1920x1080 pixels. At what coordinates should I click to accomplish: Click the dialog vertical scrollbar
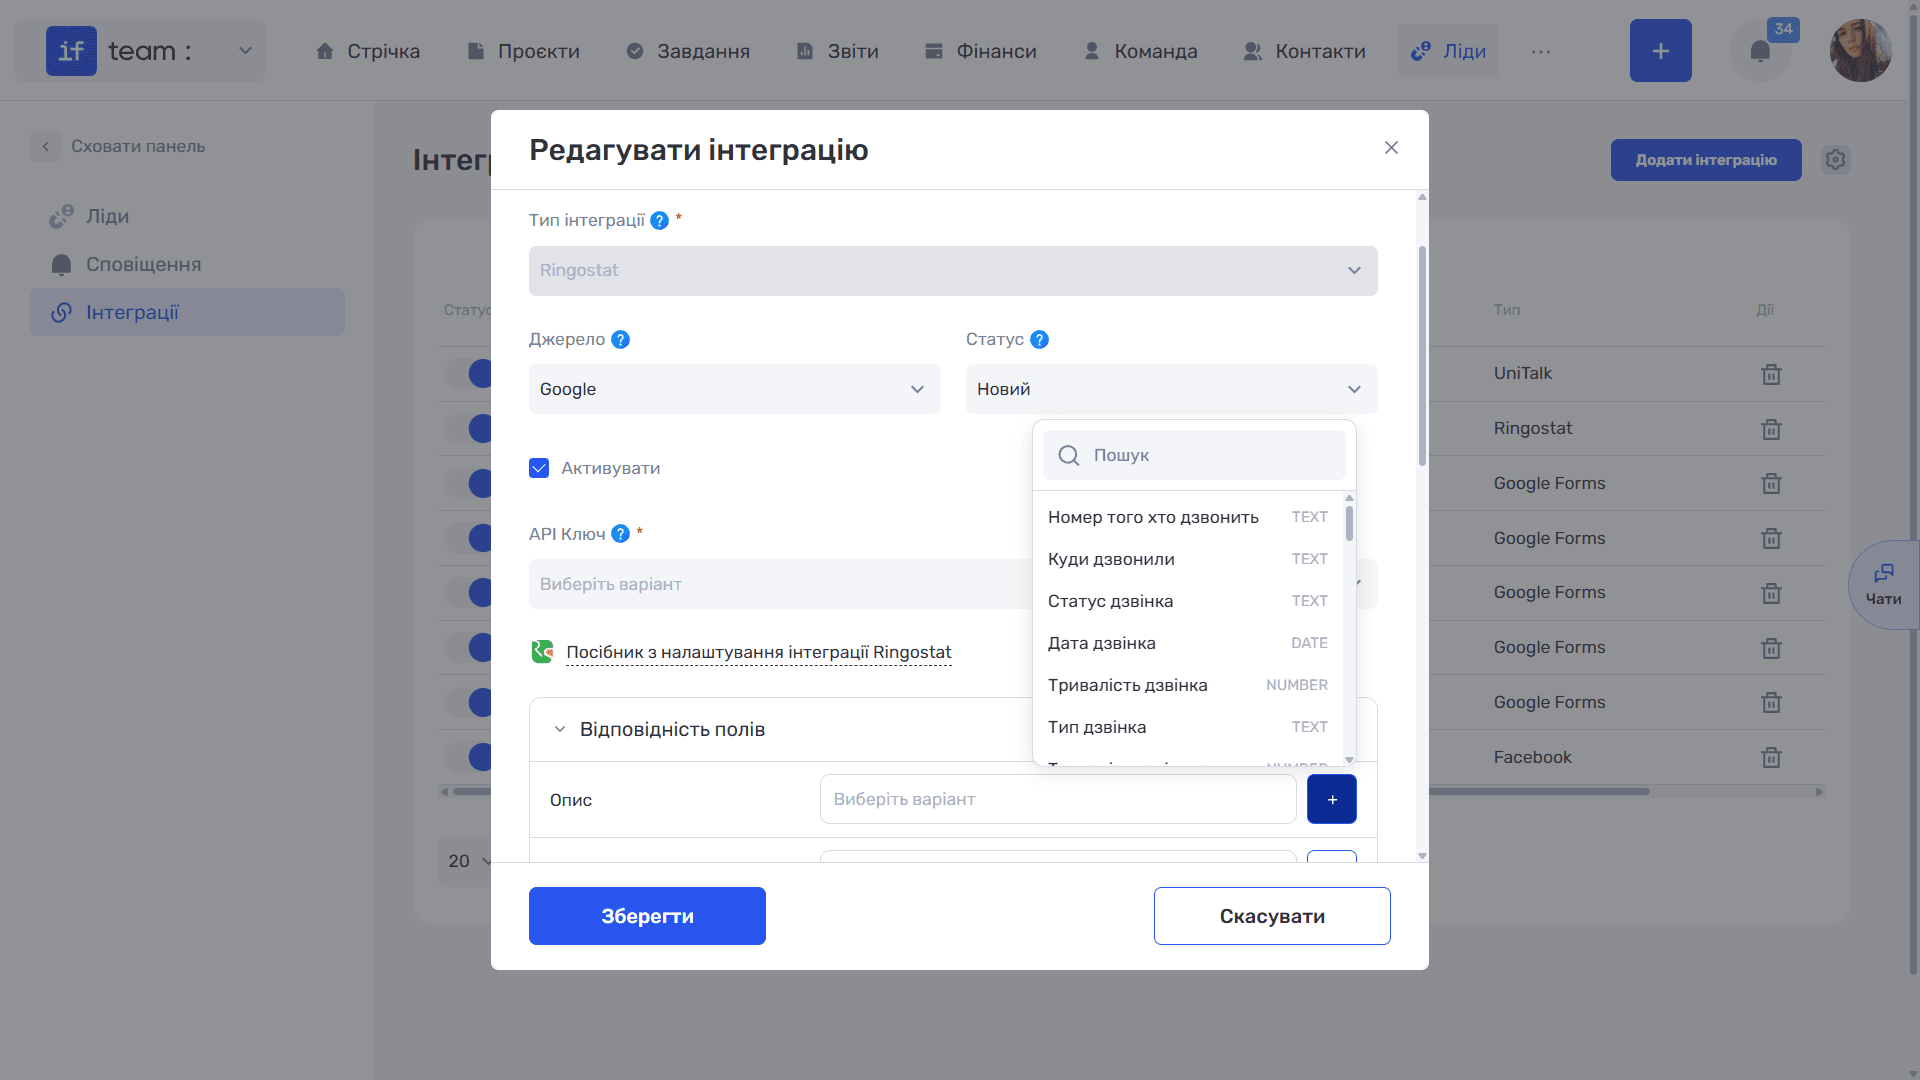(x=1422, y=356)
